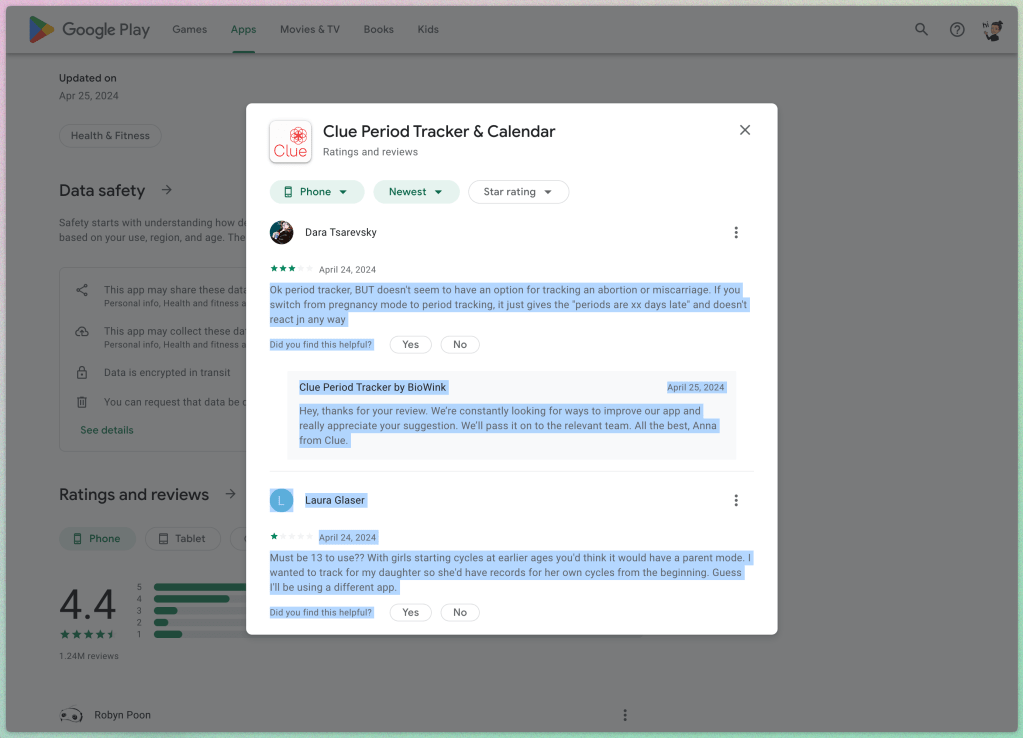Image resolution: width=1023 pixels, height=738 pixels.
Task: Open options menu for Laura Glaser's review
Action: (x=736, y=501)
